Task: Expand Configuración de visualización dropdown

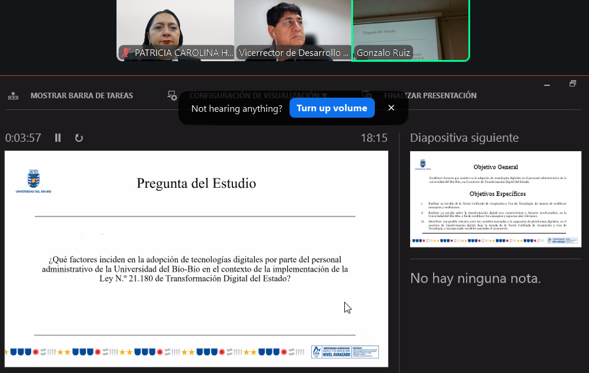Action: click(258, 95)
